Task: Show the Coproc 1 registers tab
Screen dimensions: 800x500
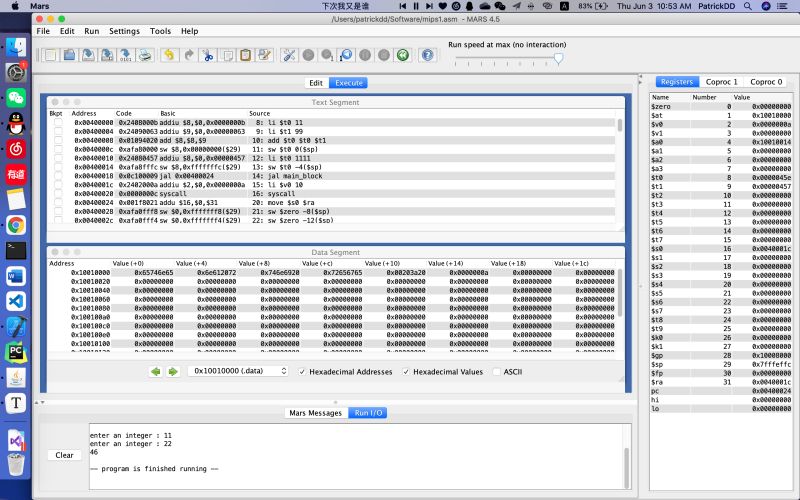Action: tap(721, 82)
